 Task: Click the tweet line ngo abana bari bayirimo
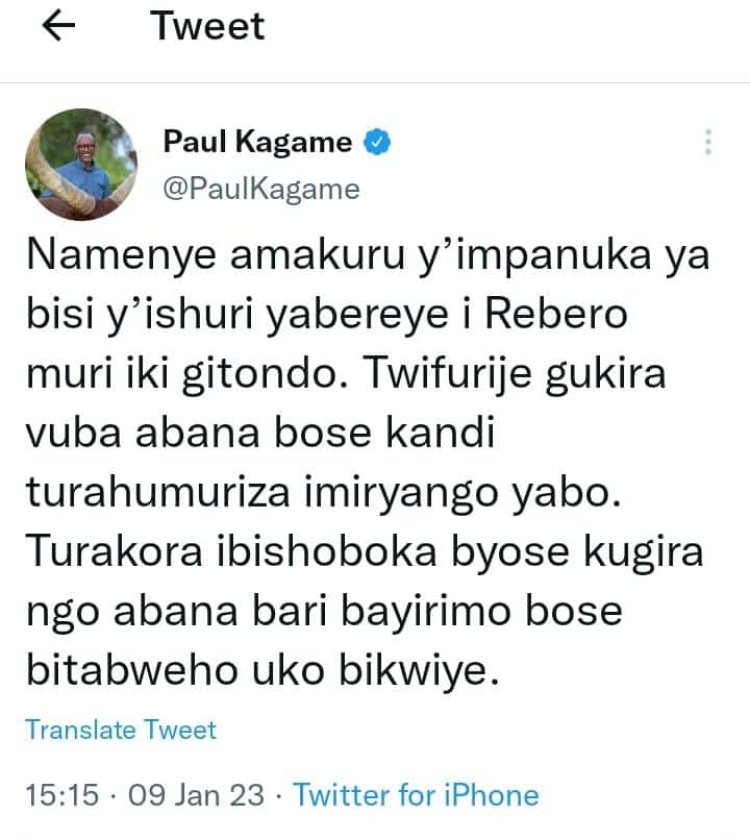click(325, 612)
